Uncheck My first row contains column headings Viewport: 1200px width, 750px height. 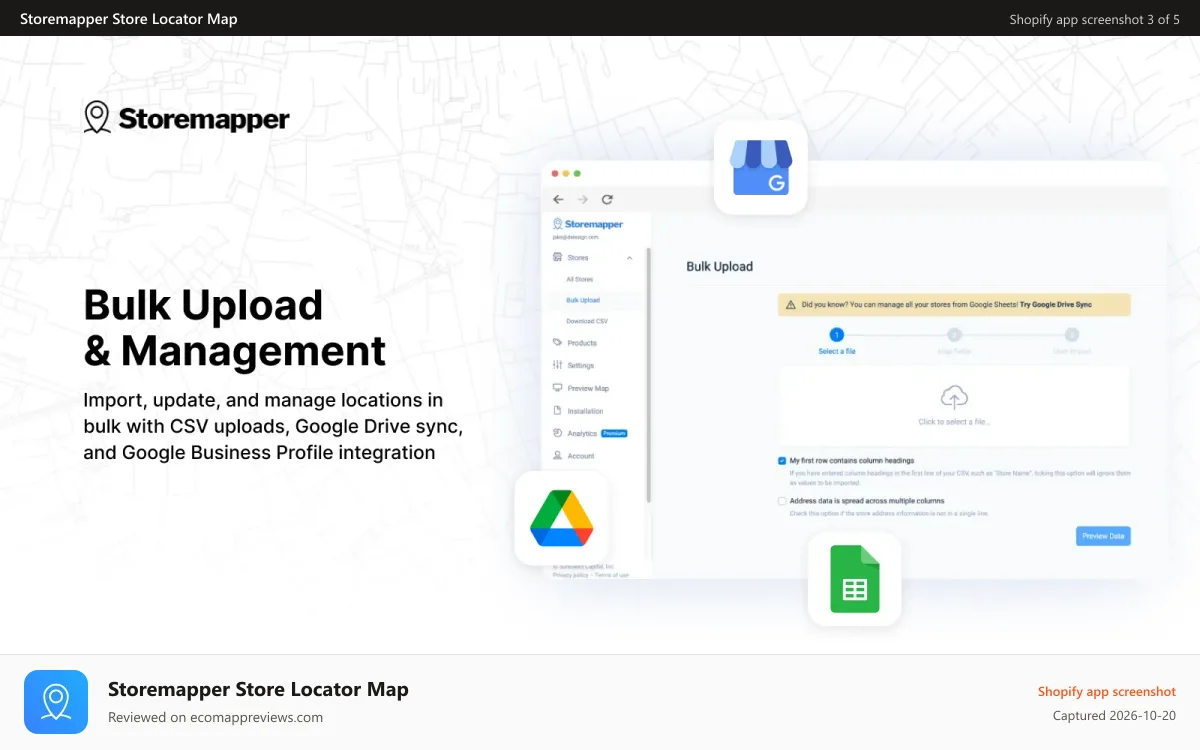pyautogui.click(x=782, y=461)
